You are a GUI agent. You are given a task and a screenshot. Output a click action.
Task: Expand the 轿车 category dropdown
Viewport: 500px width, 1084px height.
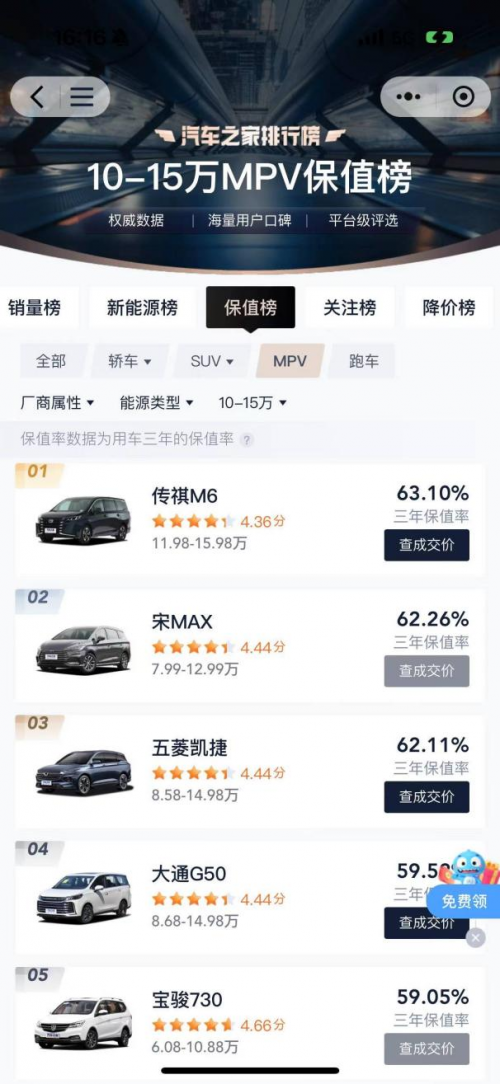point(129,361)
